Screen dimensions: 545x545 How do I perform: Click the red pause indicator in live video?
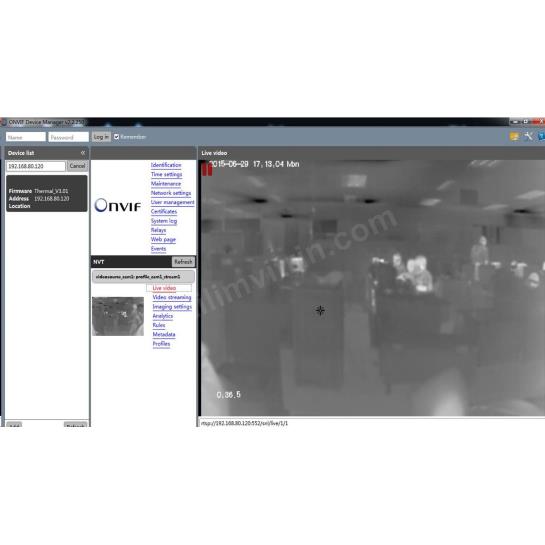(x=207, y=169)
